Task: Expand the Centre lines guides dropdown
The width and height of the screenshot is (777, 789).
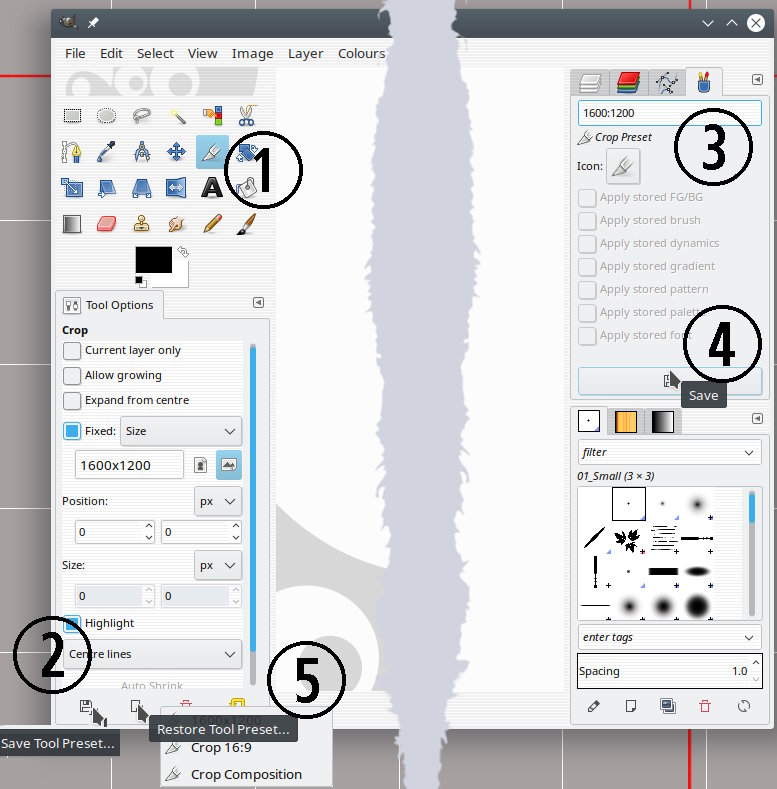Action: click(x=154, y=654)
